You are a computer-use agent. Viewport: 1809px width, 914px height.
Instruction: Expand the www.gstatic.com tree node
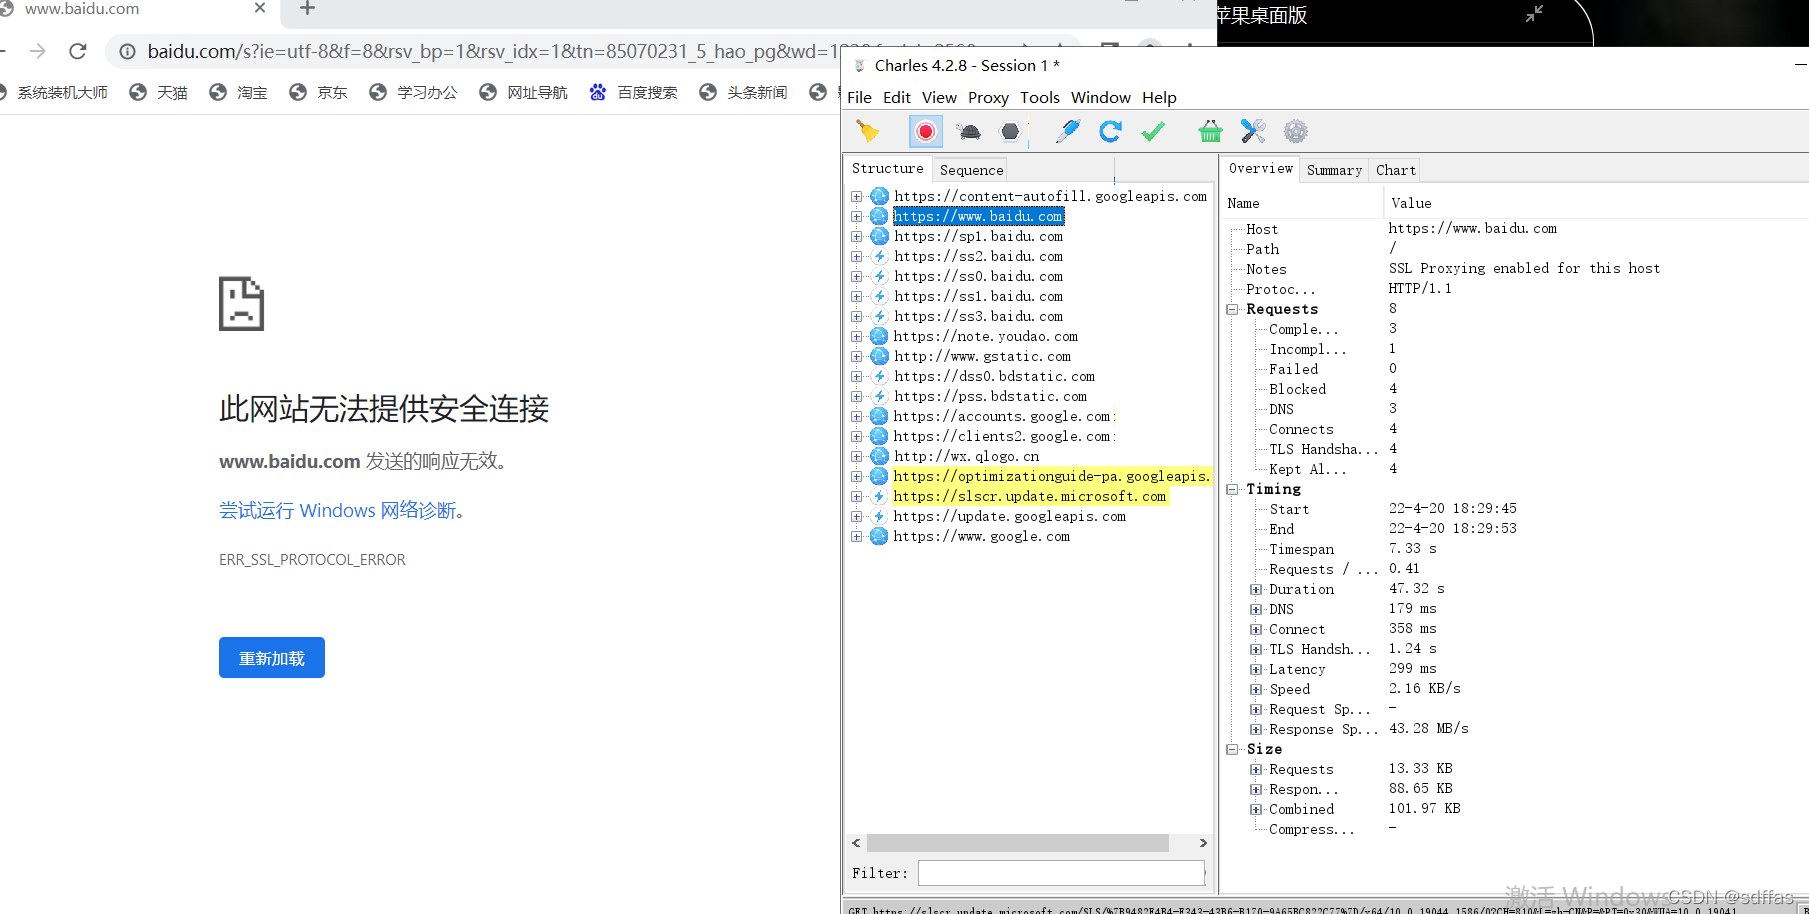coord(856,356)
